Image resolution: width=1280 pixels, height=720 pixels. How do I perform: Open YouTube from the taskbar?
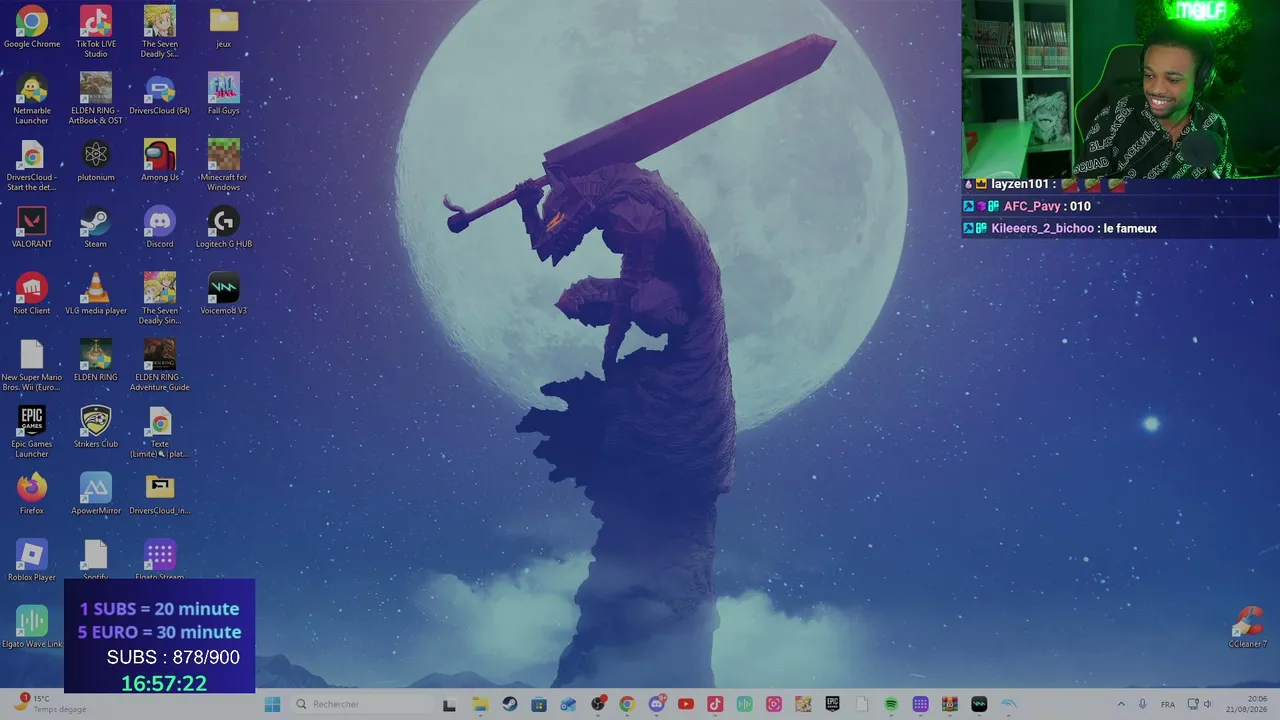(x=686, y=704)
